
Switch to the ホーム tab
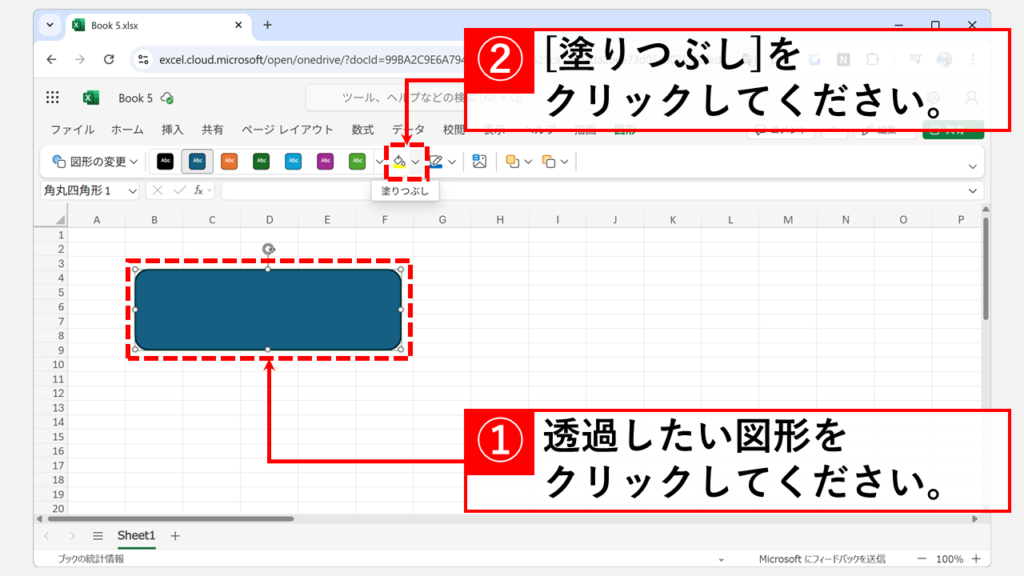pos(127,129)
